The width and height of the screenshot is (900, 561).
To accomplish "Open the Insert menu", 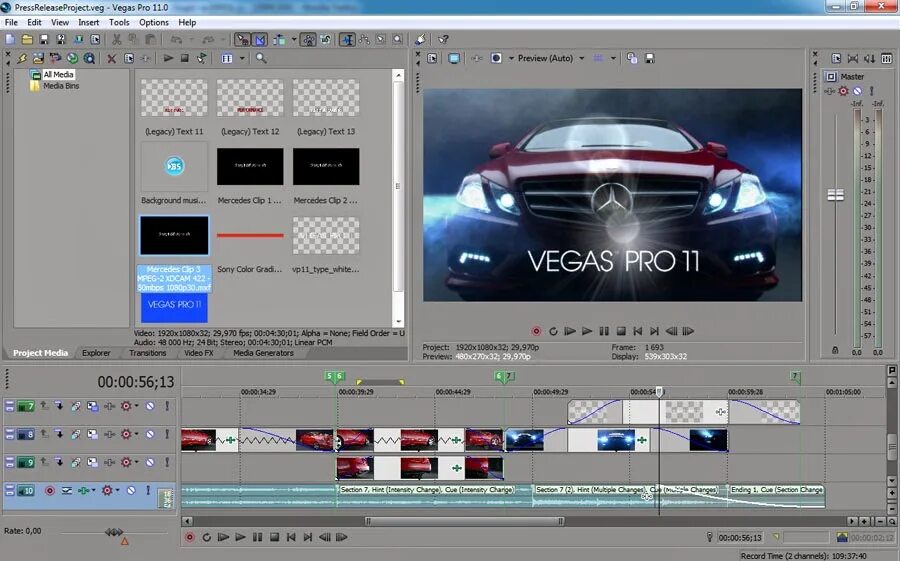I will point(88,22).
